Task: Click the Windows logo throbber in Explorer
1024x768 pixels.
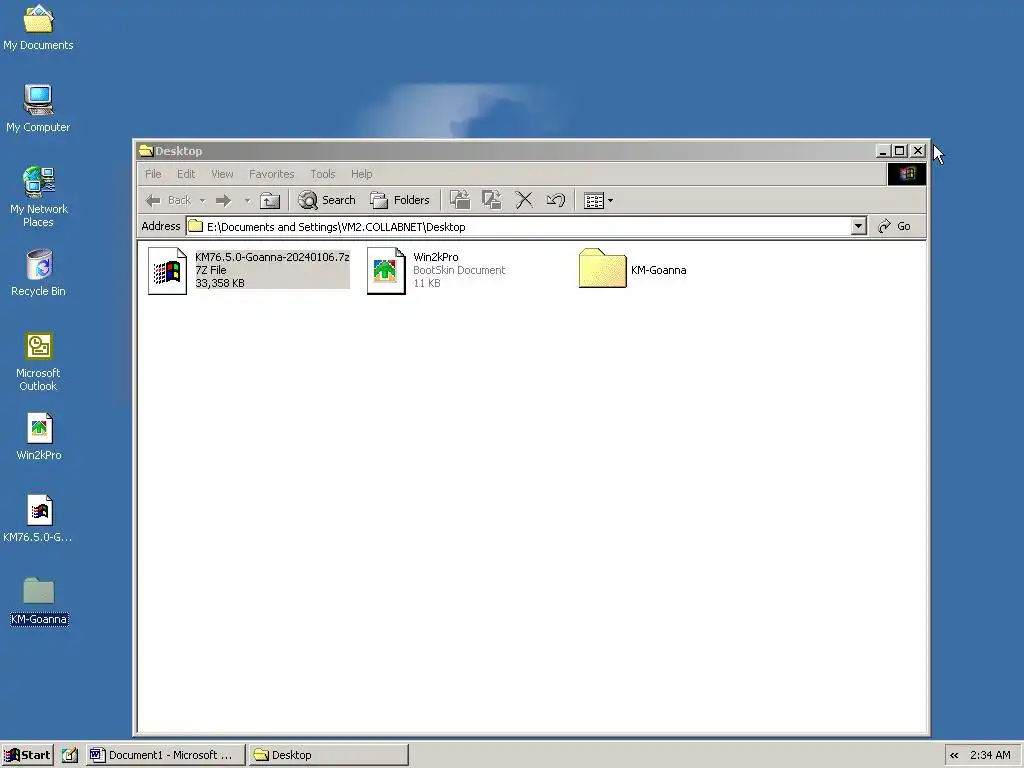Action: point(906,174)
